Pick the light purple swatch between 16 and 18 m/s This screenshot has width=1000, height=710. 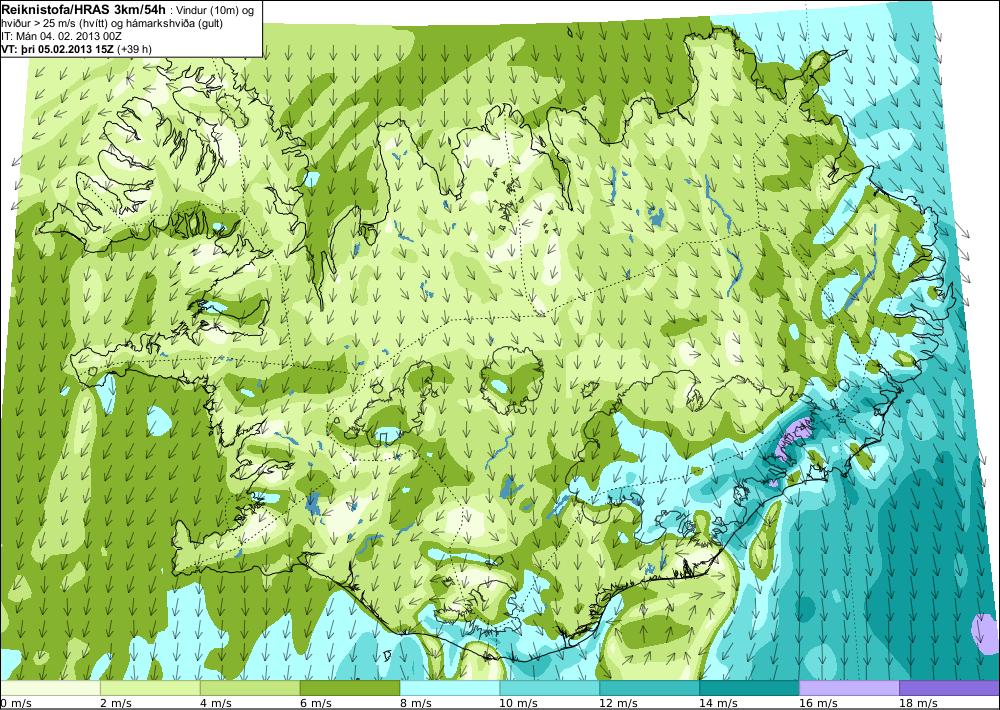849,688
